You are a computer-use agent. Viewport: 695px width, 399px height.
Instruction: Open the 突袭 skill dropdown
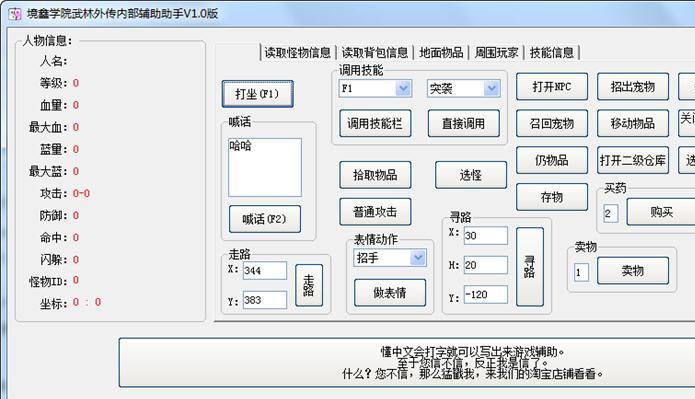click(491, 88)
